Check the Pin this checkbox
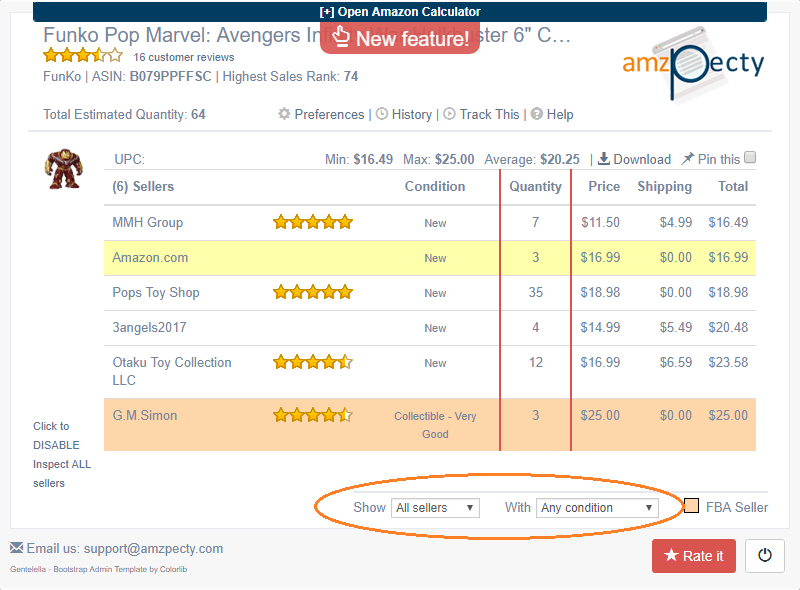Viewport: 800px width, 590px height. [750, 157]
